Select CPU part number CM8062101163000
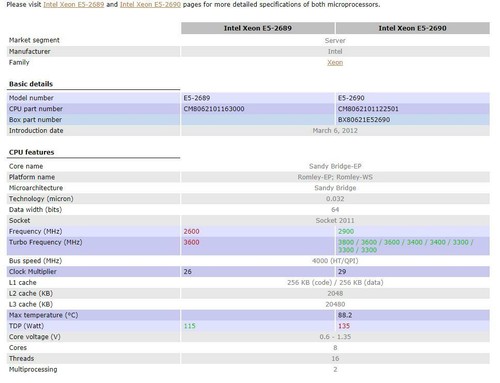Screen dimensions: 500x383 coord(214,109)
